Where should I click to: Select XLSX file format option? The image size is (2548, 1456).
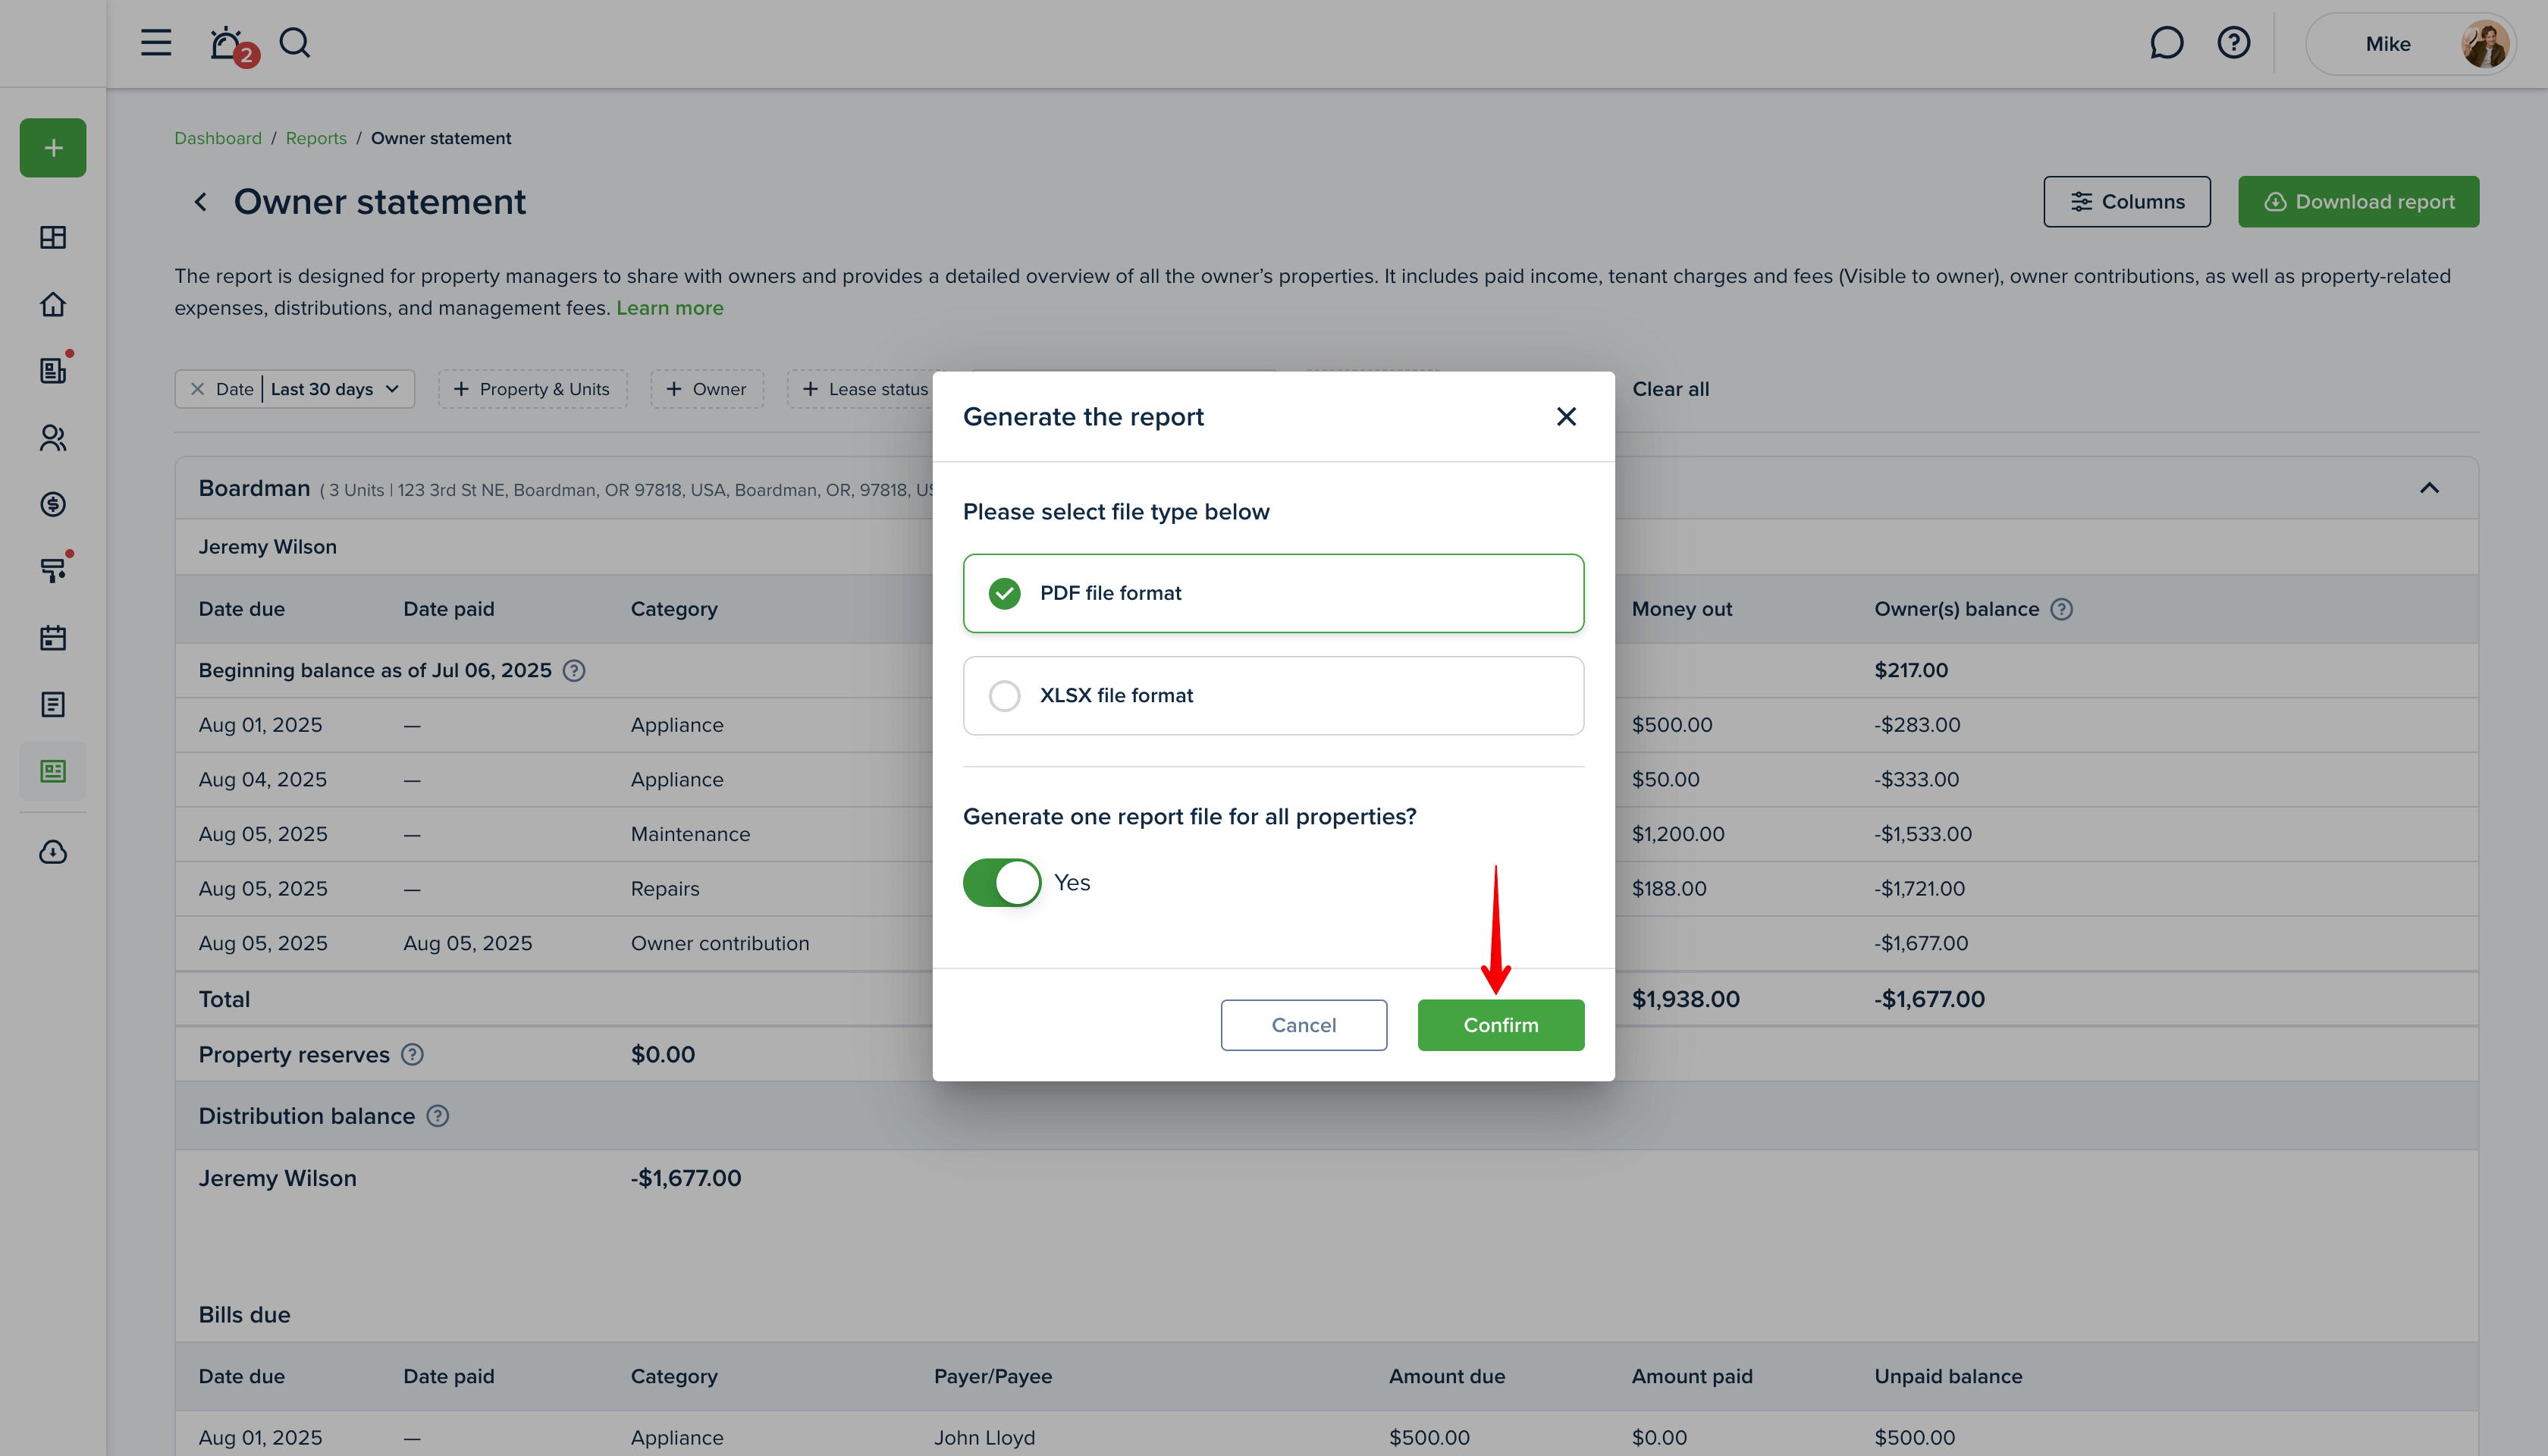pyautogui.click(x=1273, y=695)
